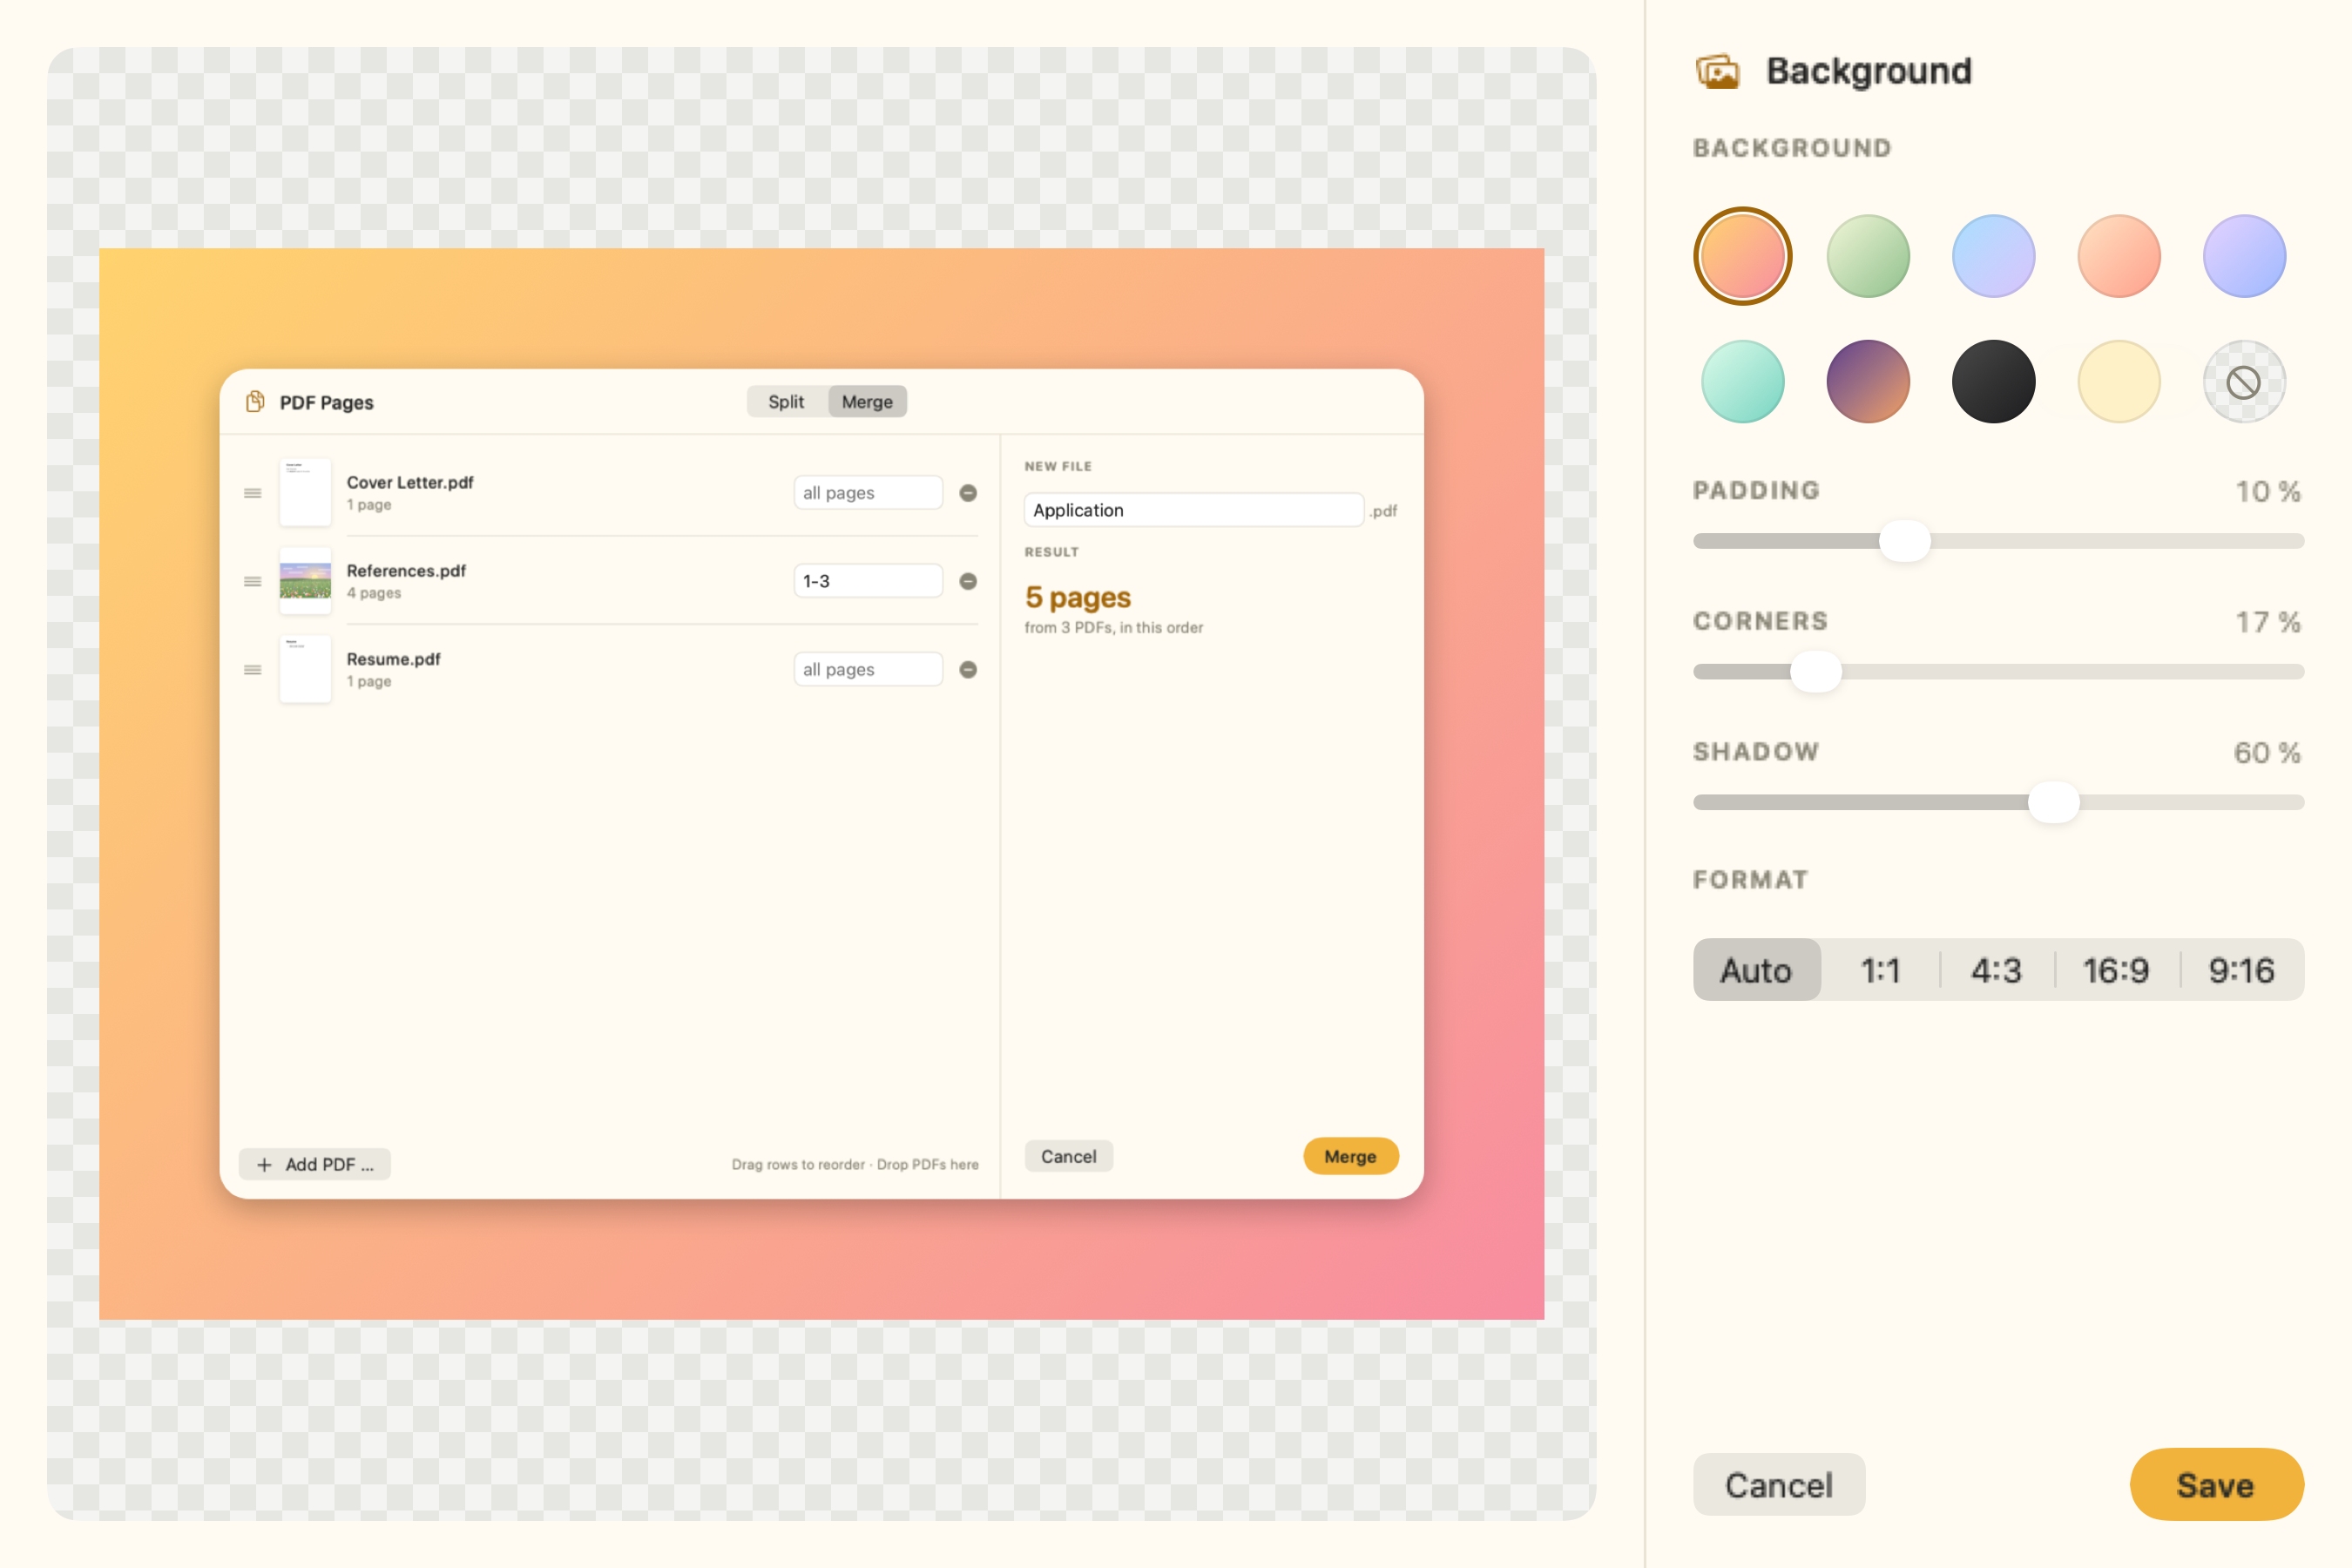This screenshot has height=1568, width=2352.
Task: Click the orange Merge button
Action: click(x=1351, y=1157)
